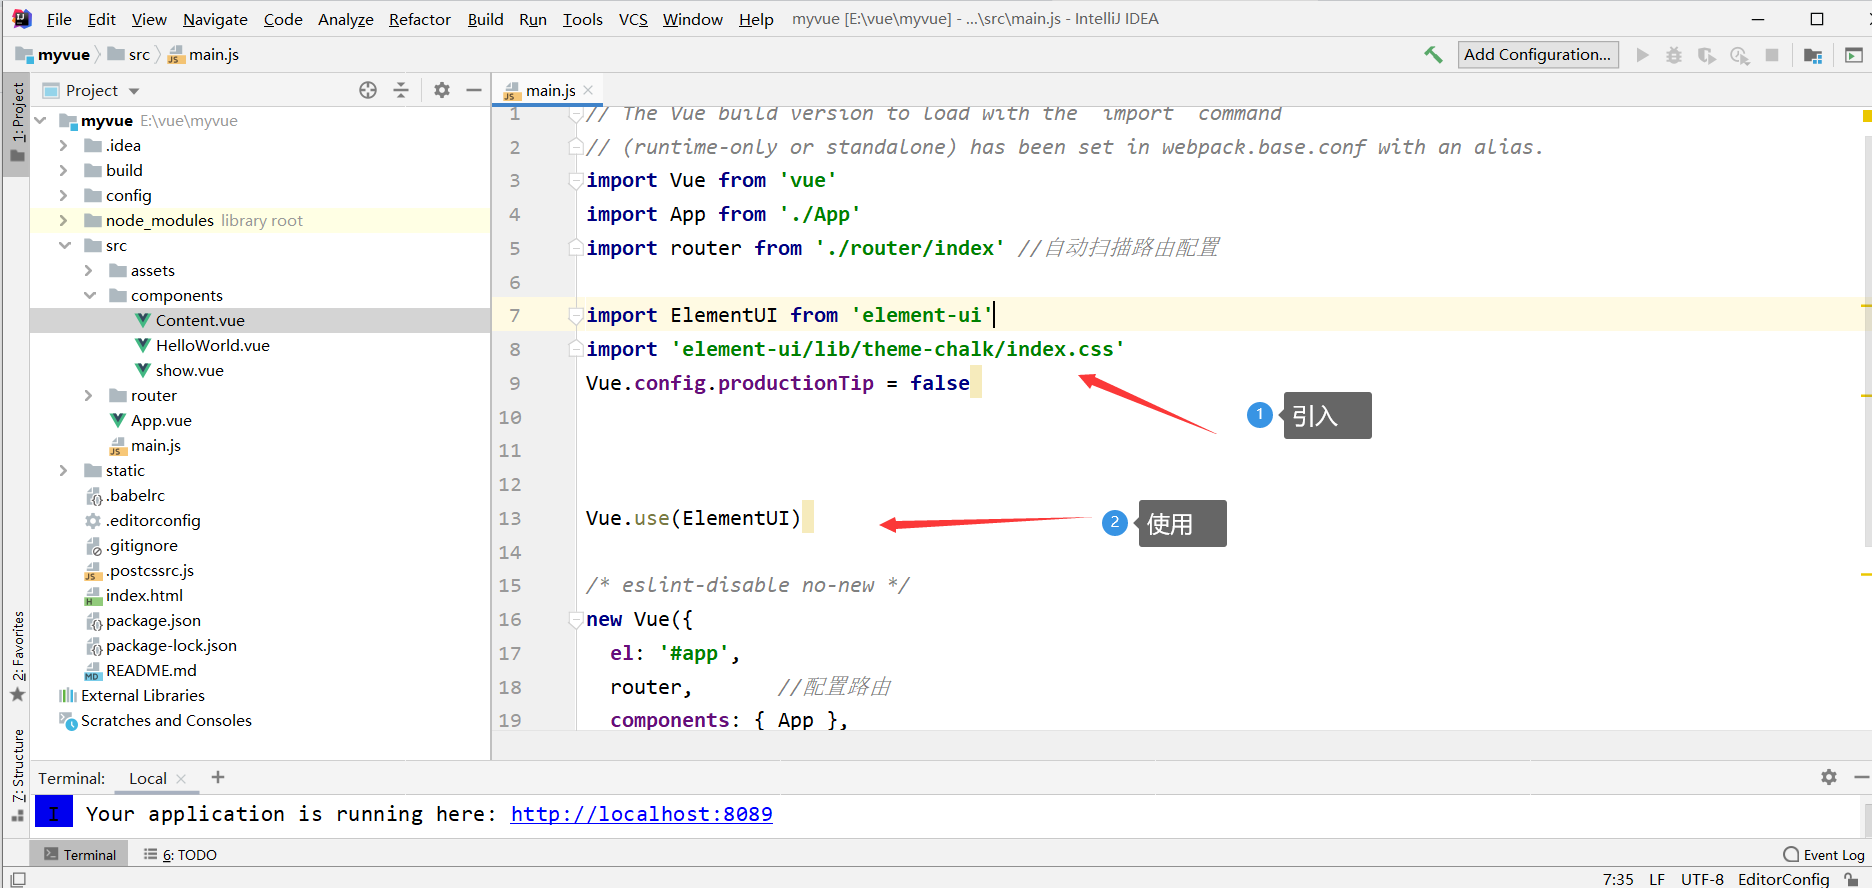
Task: Collapse the components folder
Action: tap(89, 295)
